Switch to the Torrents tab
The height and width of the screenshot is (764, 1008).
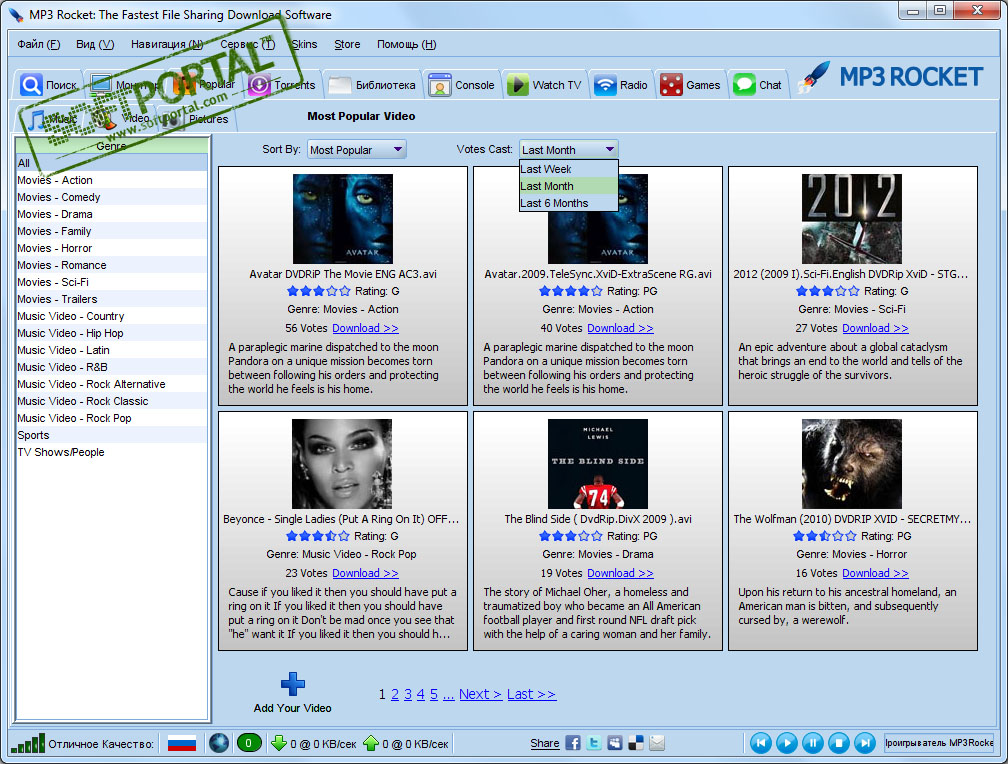(x=282, y=85)
